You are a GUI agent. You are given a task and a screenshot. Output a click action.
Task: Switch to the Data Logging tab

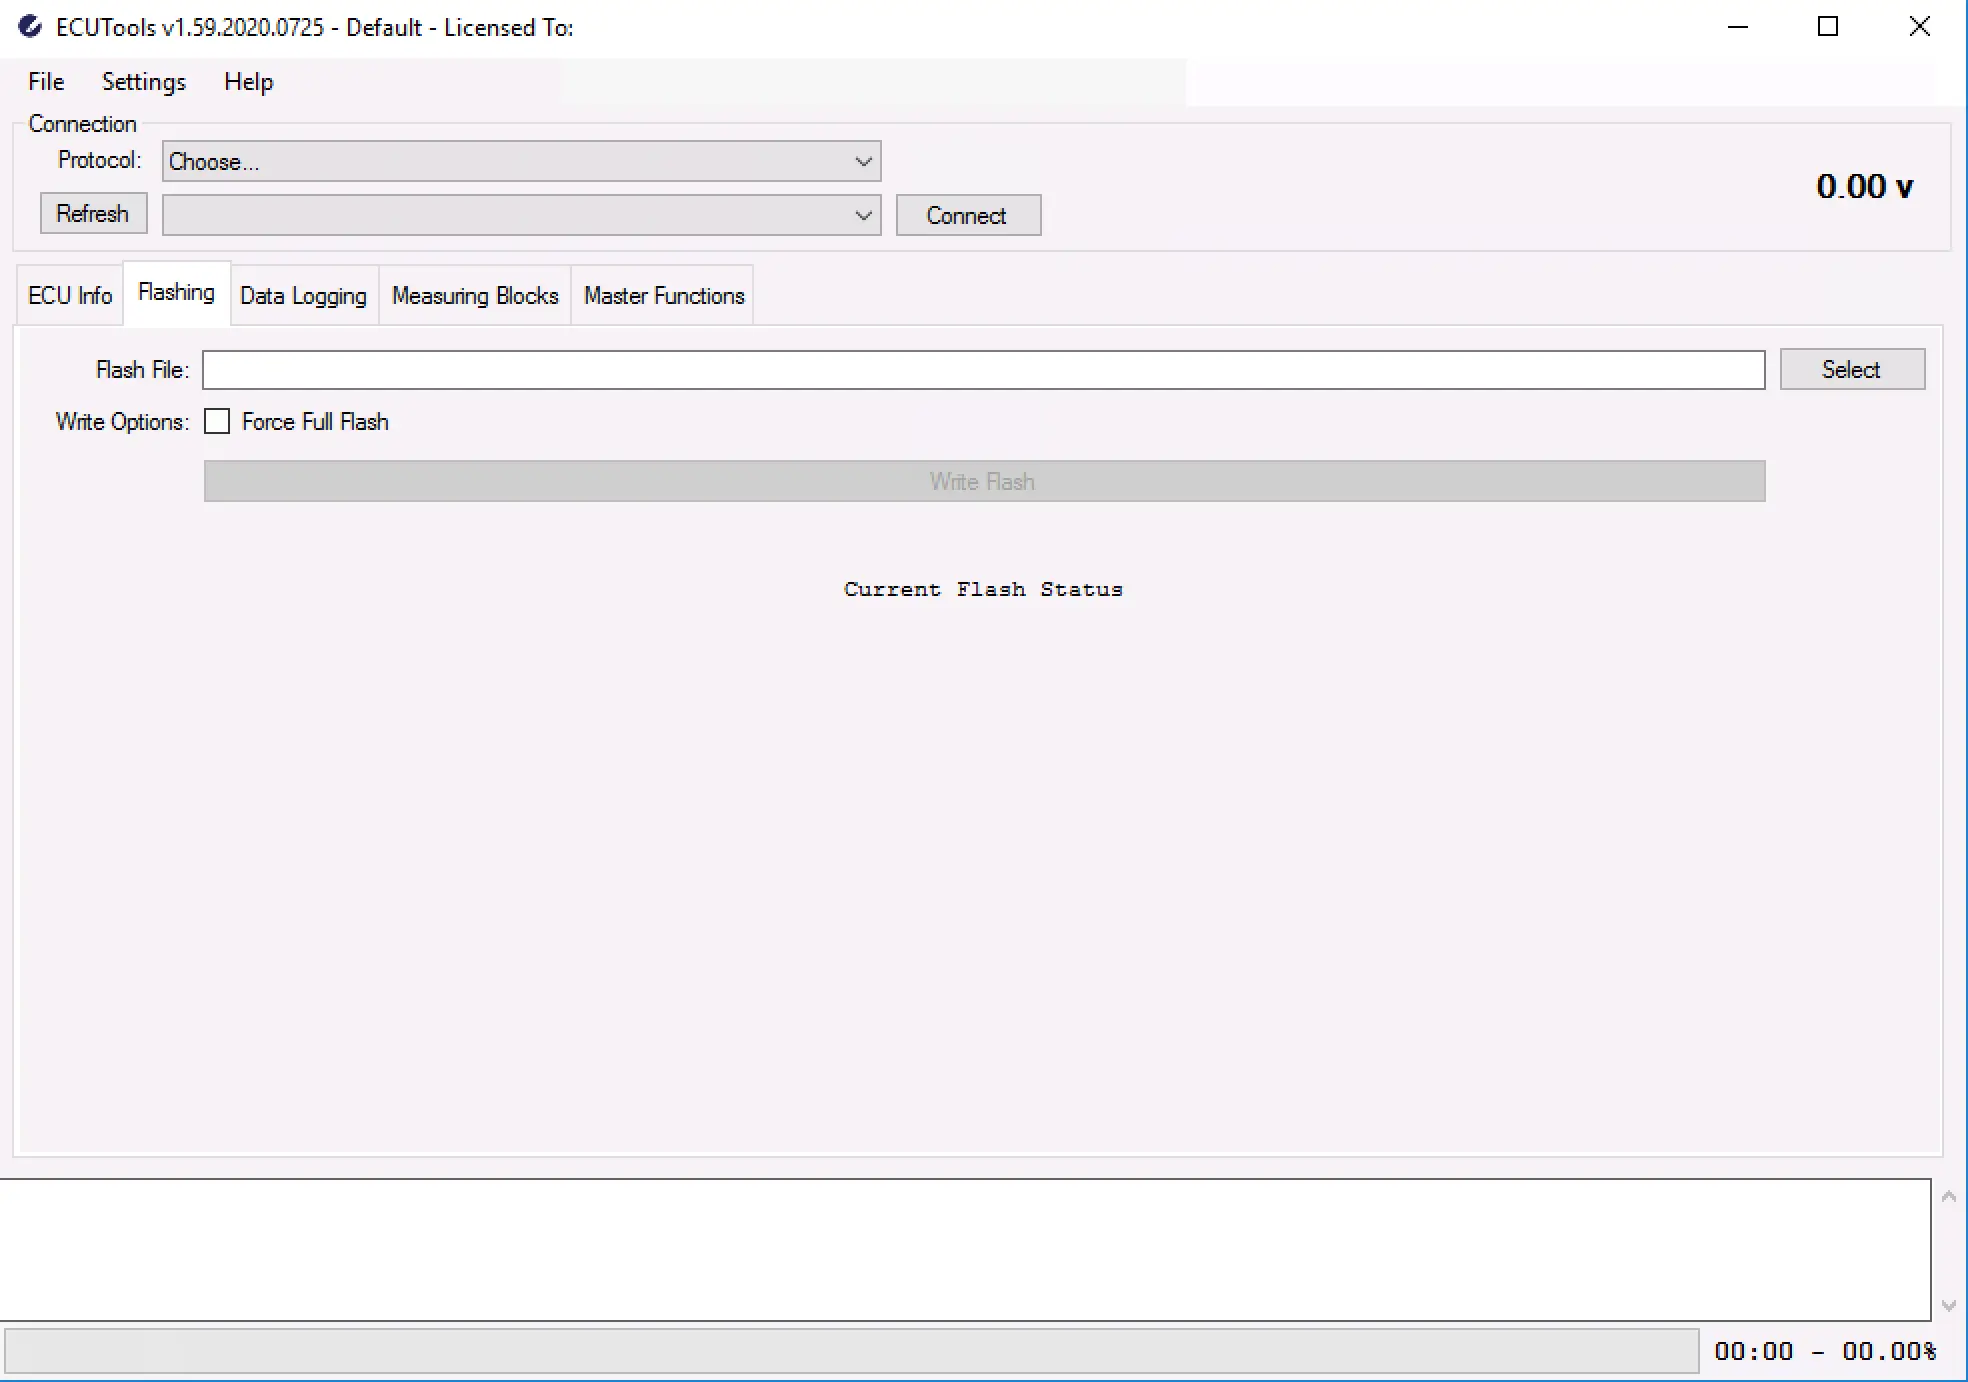303,296
